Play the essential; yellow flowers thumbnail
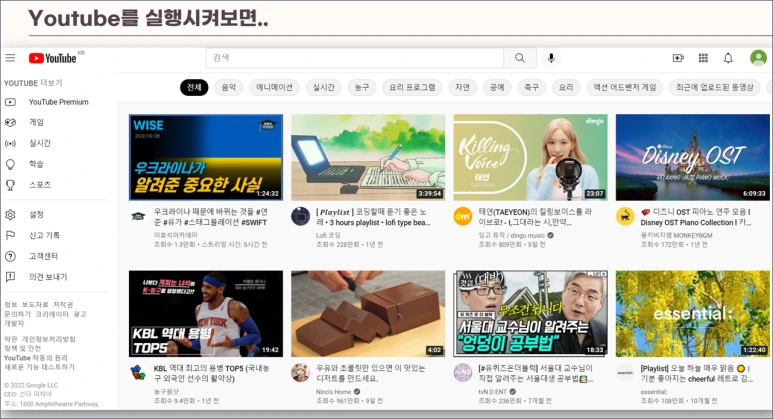Screen dimensions: 773x419 pyautogui.click(x=692, y=314)
